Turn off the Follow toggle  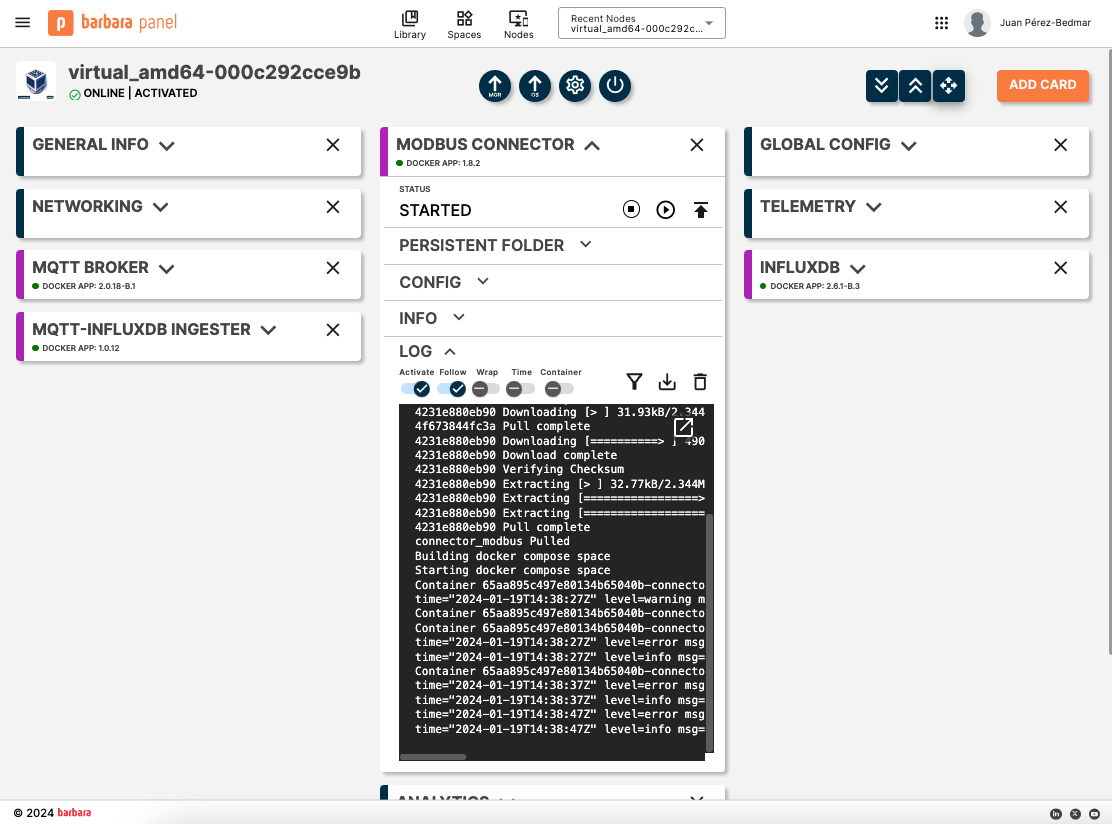click(452, 388)
